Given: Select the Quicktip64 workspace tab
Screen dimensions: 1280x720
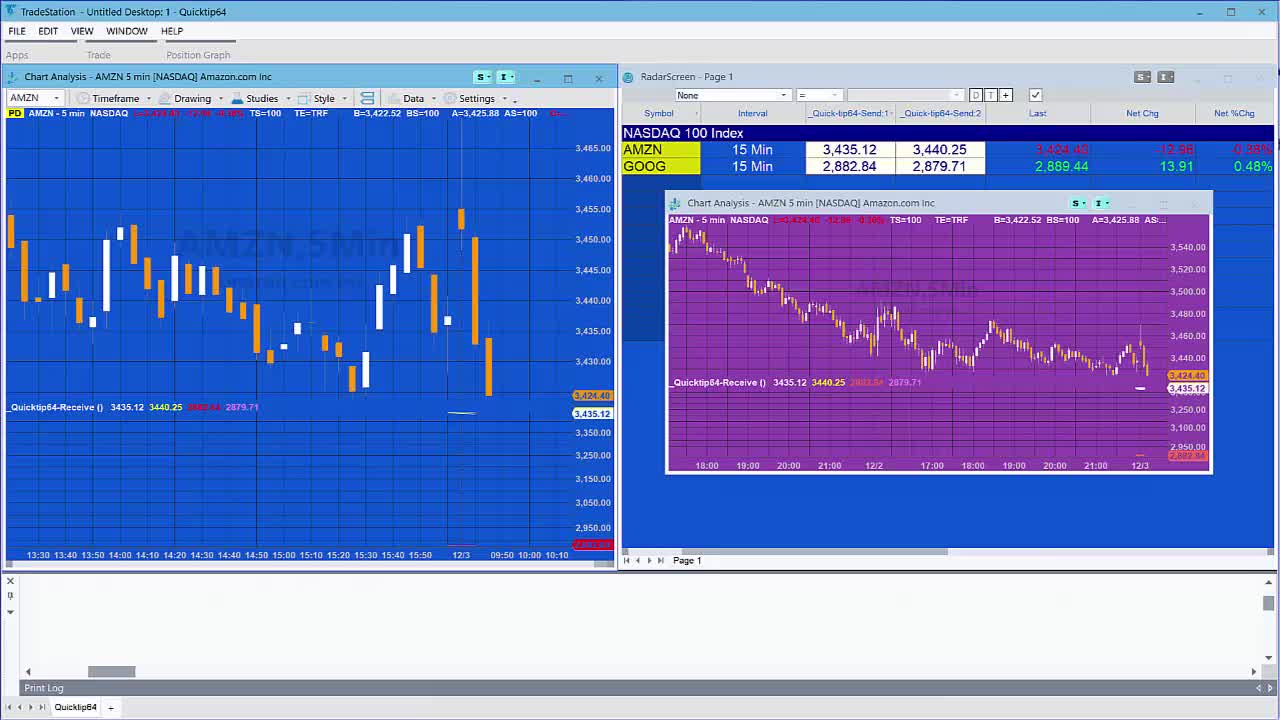Looking at the screenshot, I should [x=75, y=707].
